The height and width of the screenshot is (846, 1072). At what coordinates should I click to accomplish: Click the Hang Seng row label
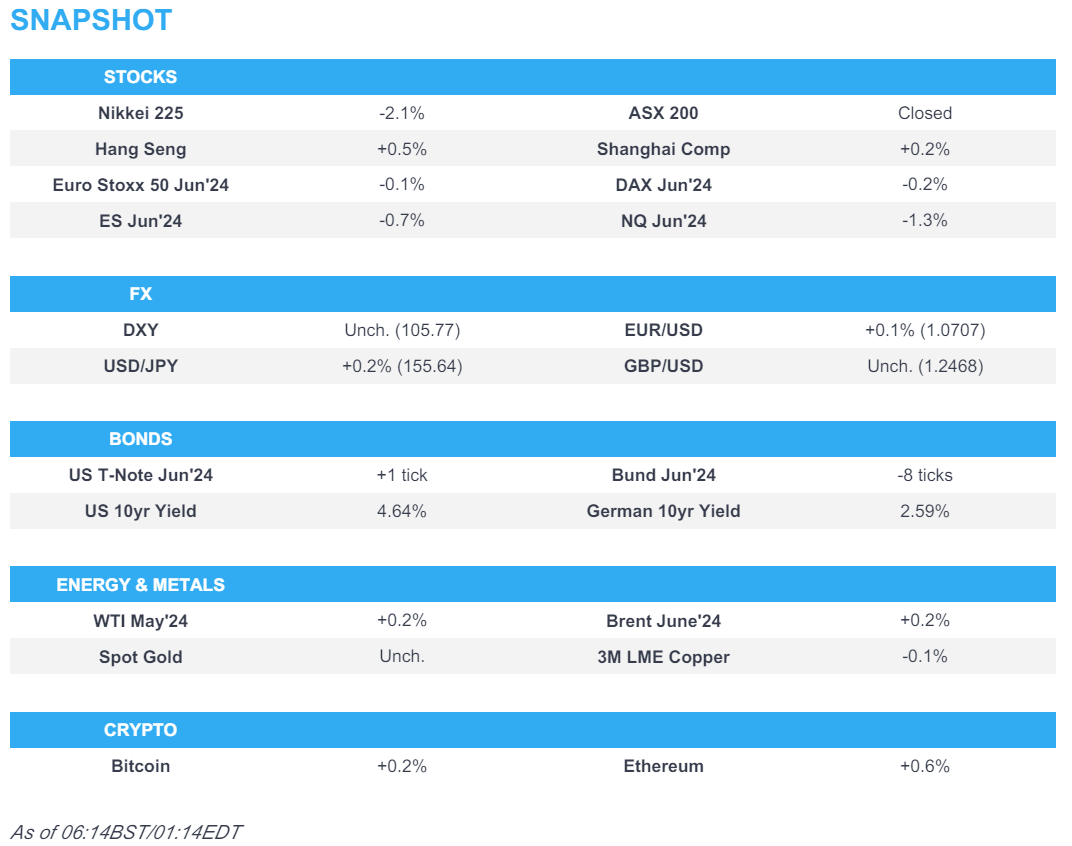[x=140, y=149]
